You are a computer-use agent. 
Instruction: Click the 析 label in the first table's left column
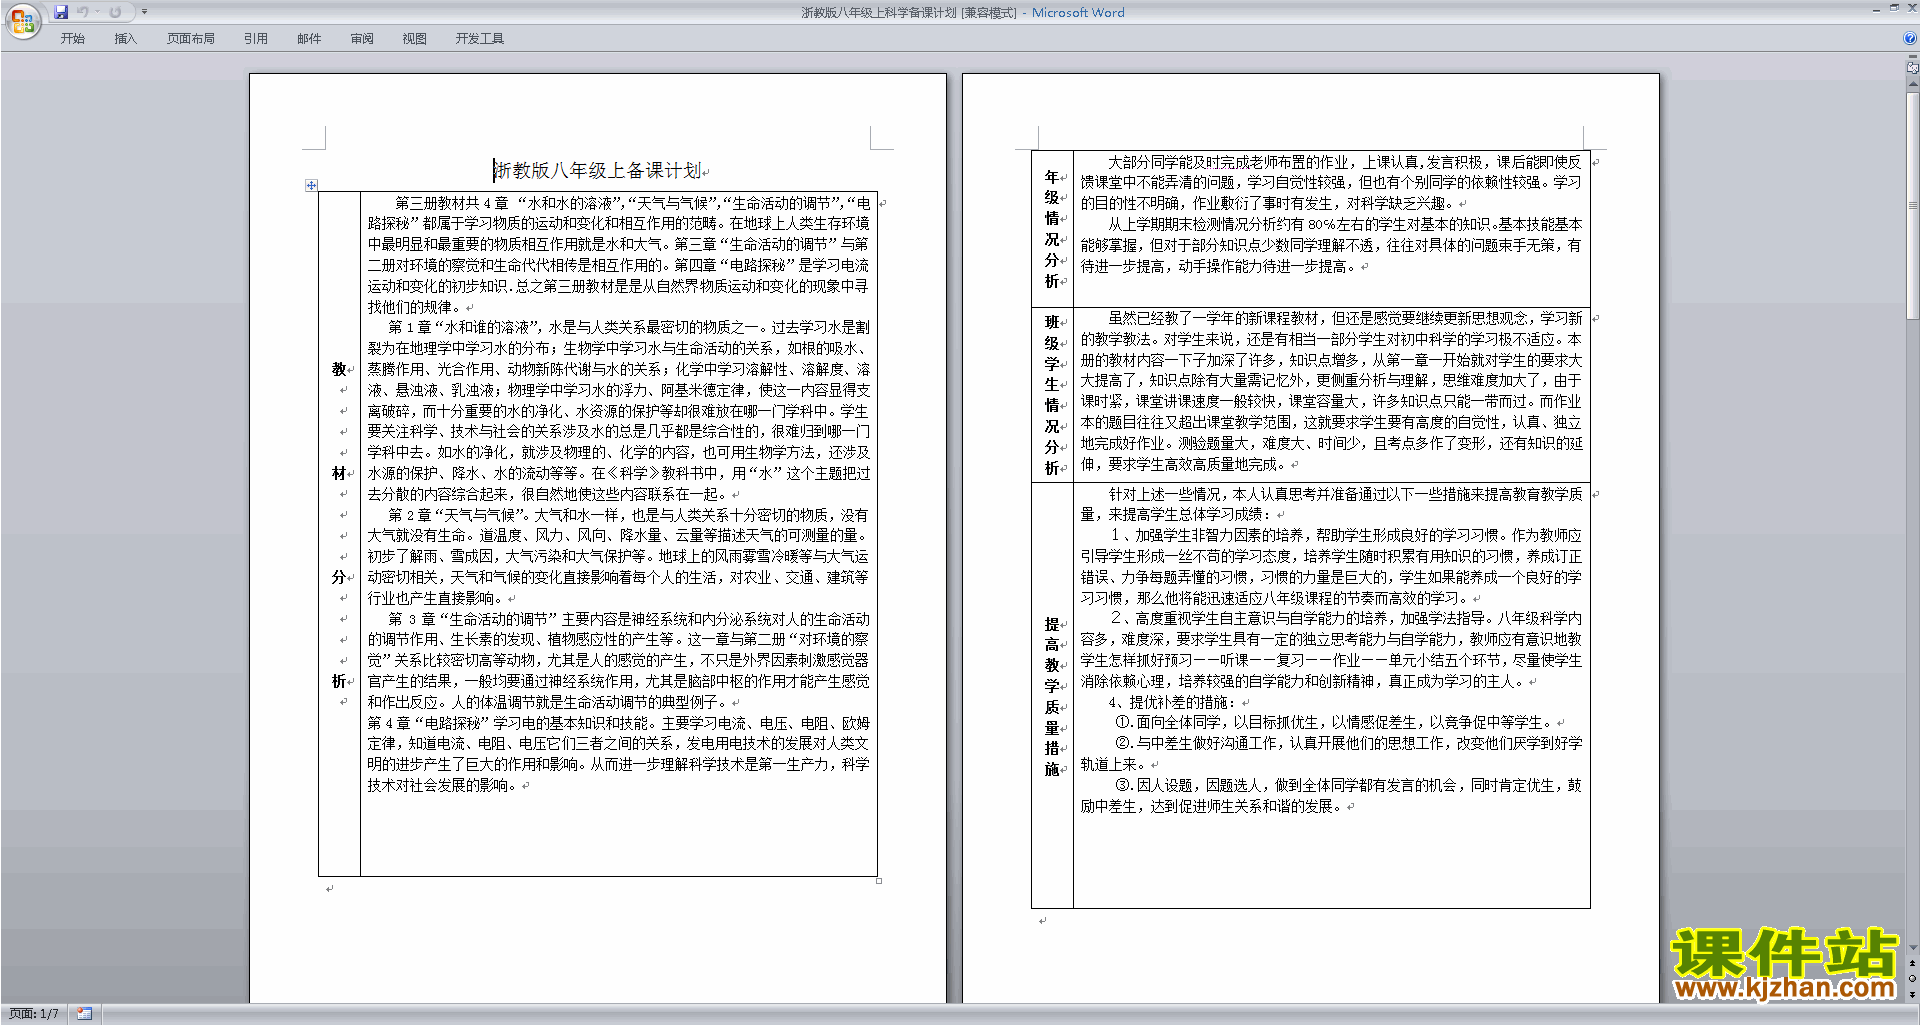pos(339,681)
